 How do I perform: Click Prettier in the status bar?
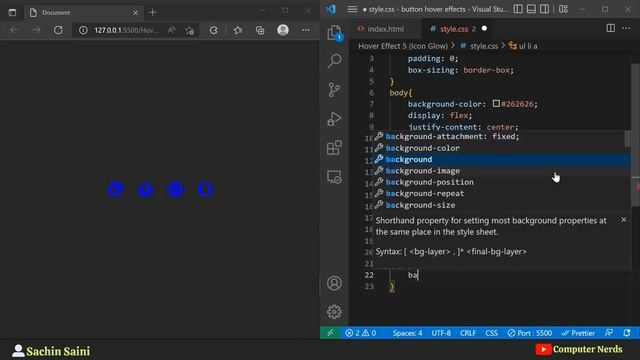coord(578,333)
